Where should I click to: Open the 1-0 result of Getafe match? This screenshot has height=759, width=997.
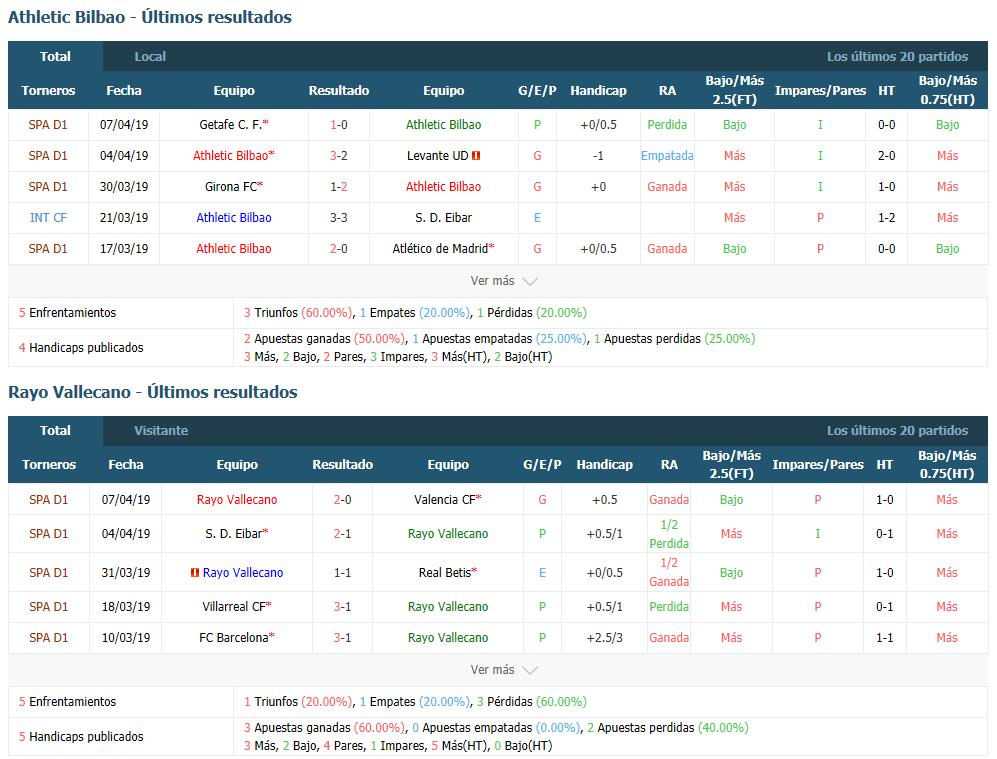pyautogui.click(x=339, y=125)
